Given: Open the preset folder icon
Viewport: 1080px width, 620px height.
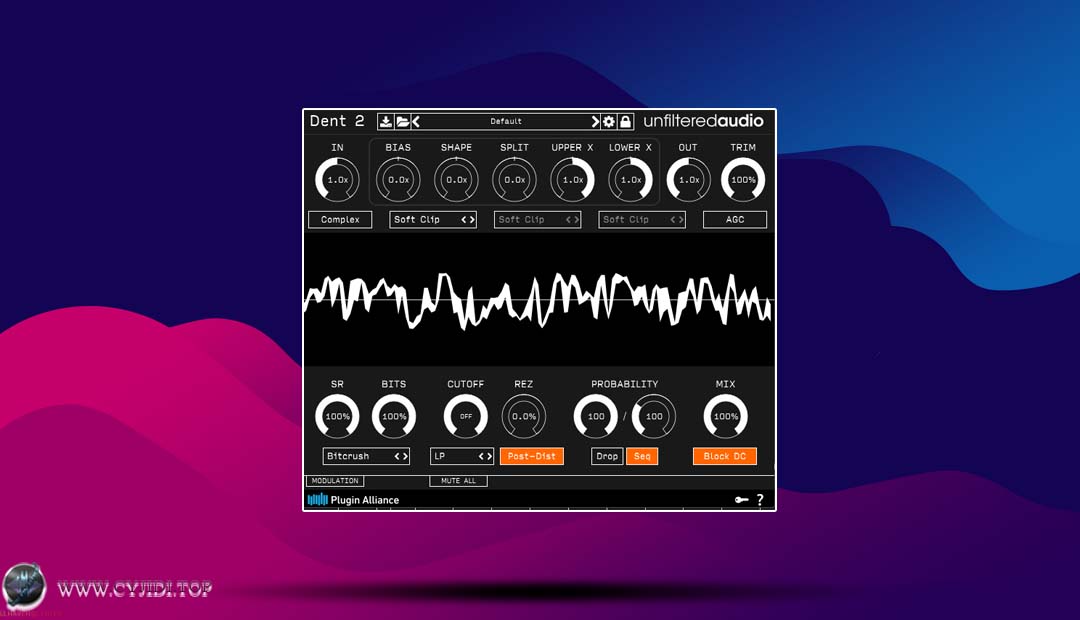Looking at the screenshot, I should click(x=402, y=122).
